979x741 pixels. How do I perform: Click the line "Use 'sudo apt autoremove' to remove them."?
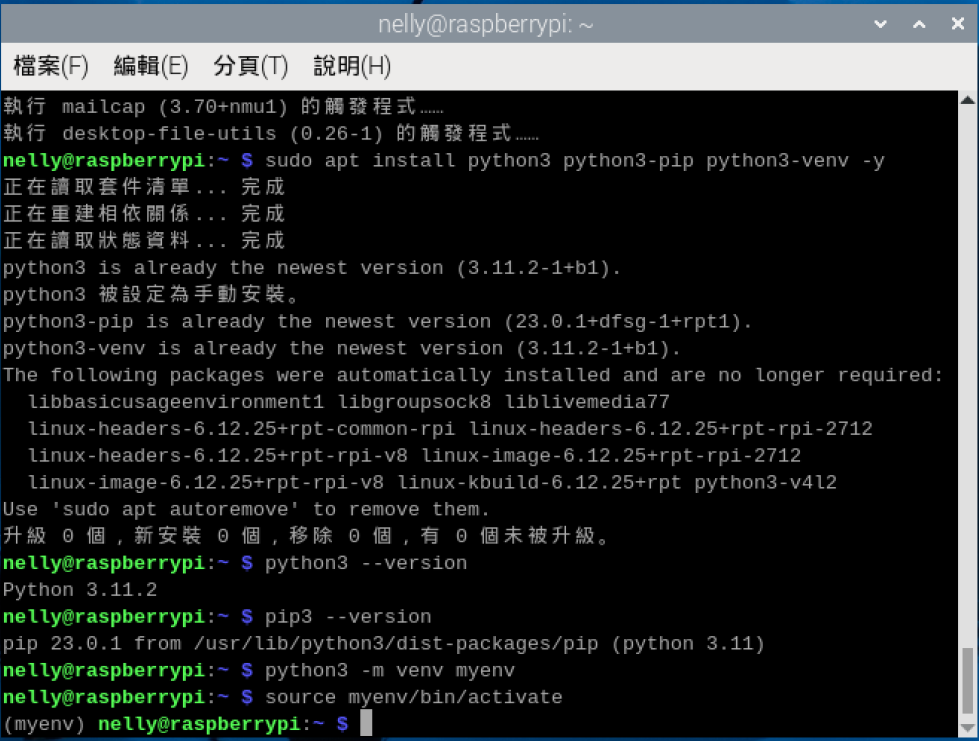click(246, 509)
